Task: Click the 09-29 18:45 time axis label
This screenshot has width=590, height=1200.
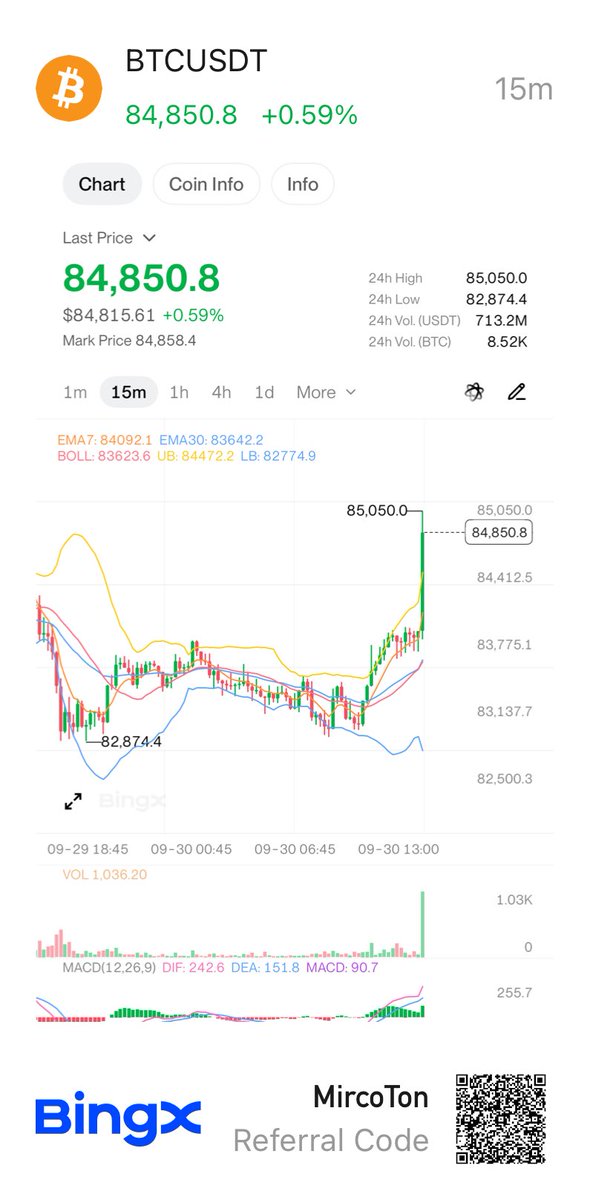Action: pos(88,849)
